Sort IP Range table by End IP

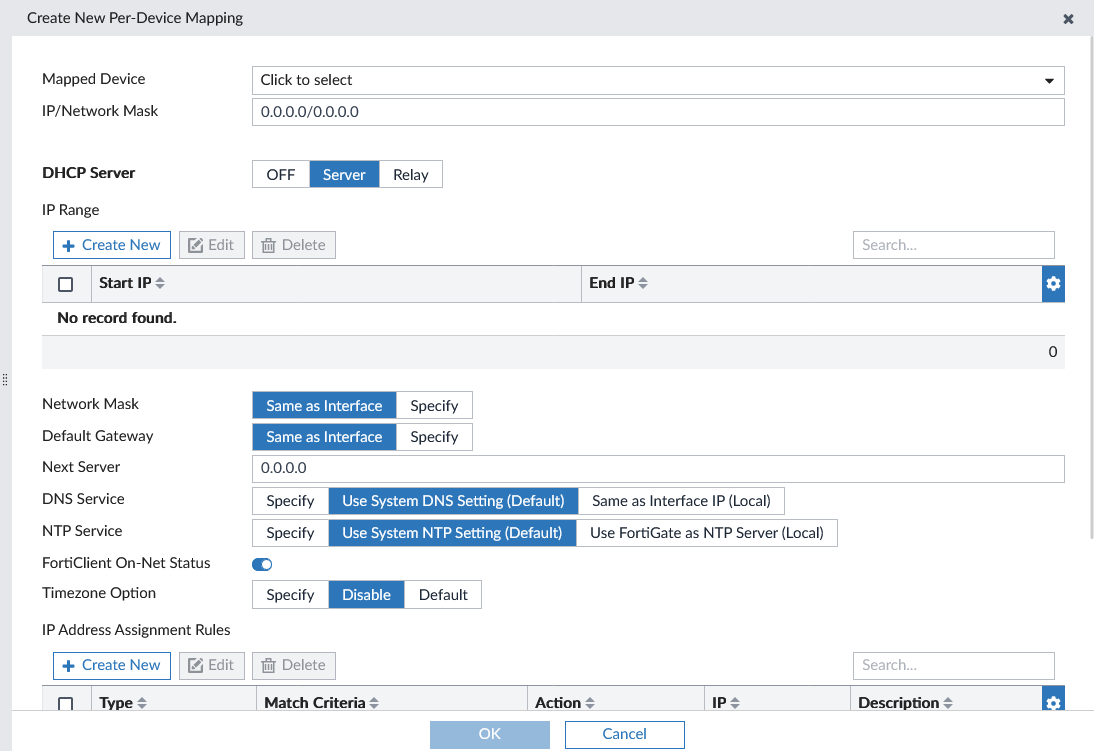coord(643,284)
